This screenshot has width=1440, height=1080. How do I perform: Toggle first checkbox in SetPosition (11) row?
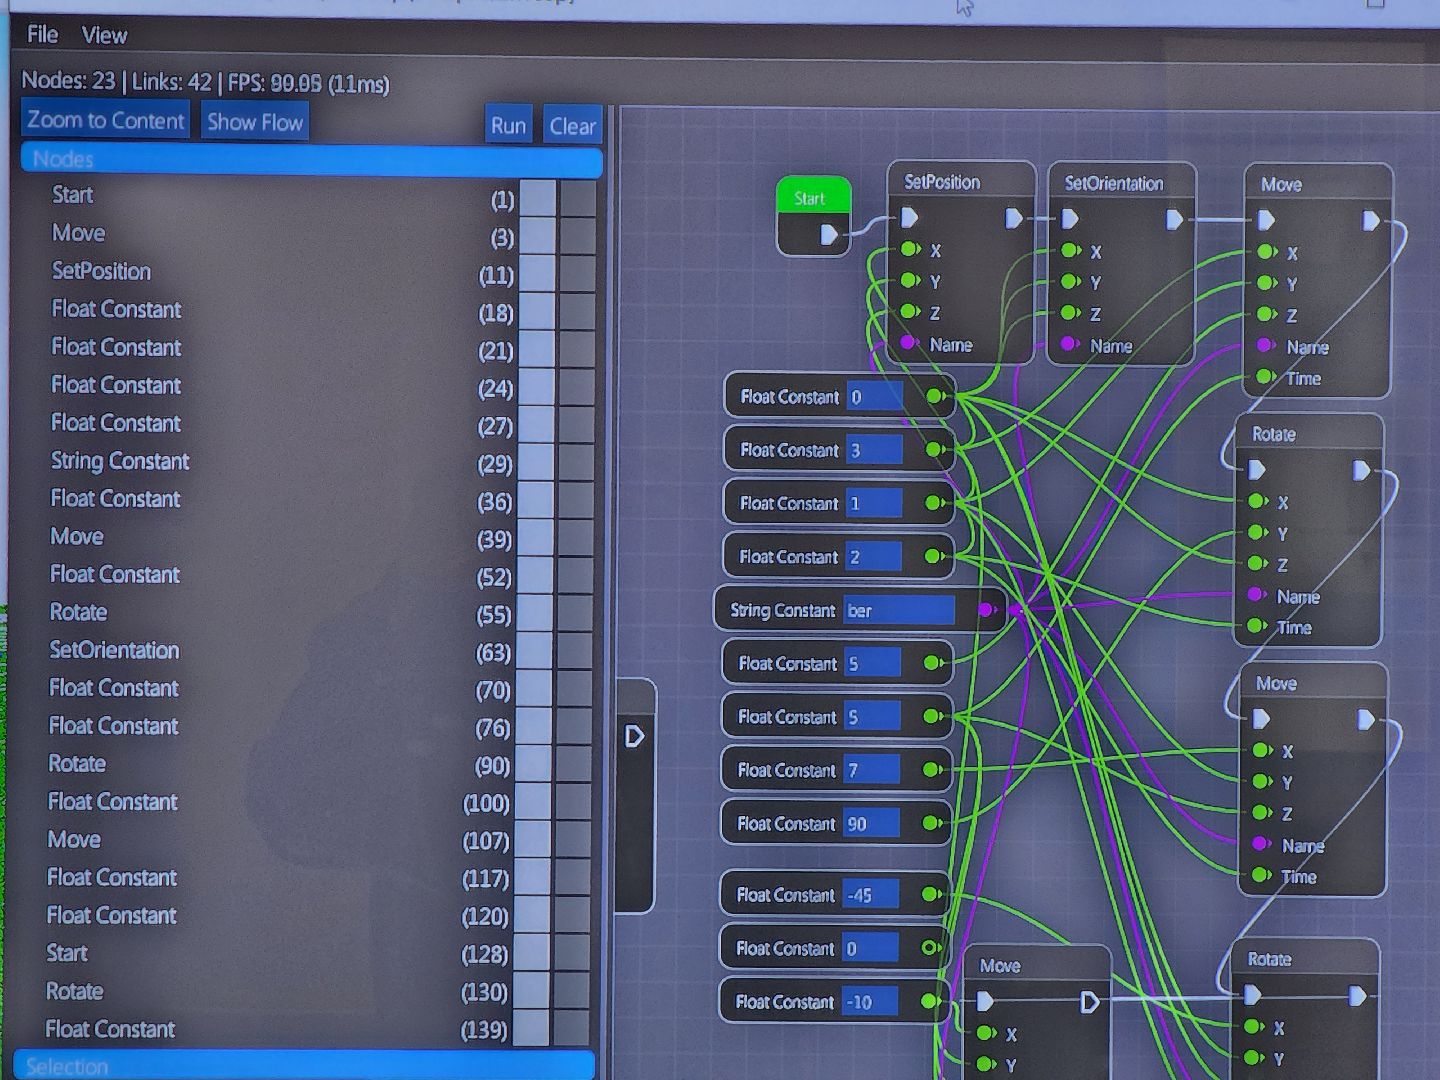click(537, 273)
